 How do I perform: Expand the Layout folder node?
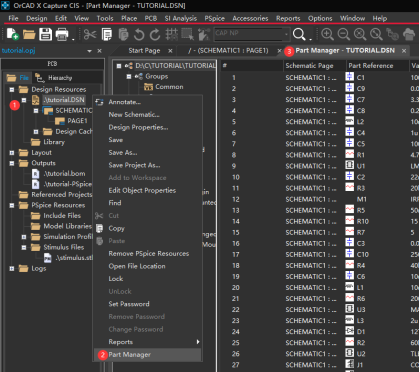coord(12,153)
